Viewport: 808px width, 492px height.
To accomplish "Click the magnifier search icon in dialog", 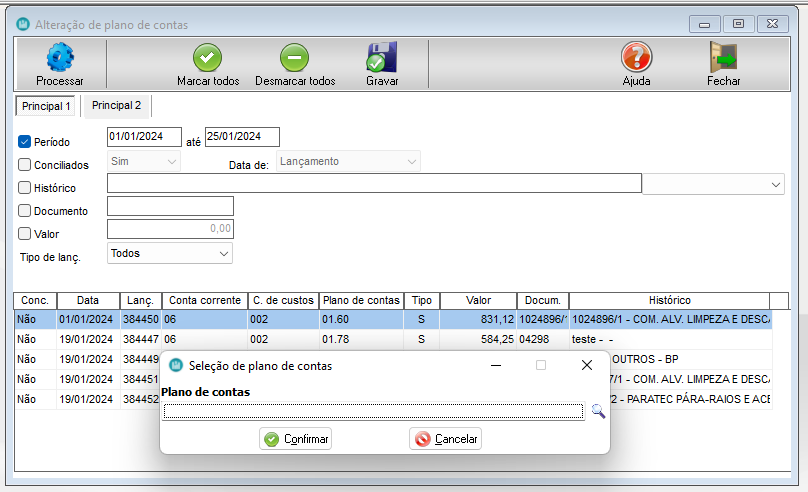I will [598, 411].
